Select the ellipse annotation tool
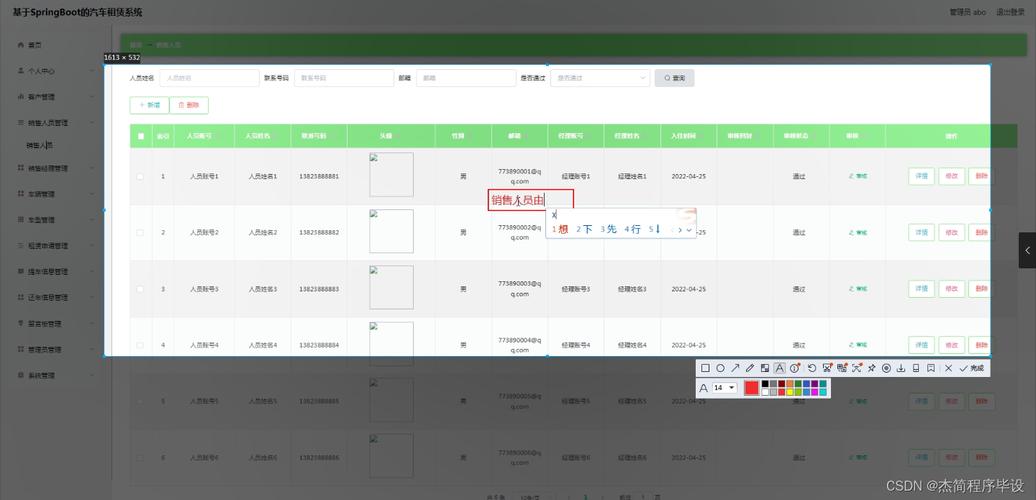Viewport: 1036px width, 500px height. [x=720, y=368]
